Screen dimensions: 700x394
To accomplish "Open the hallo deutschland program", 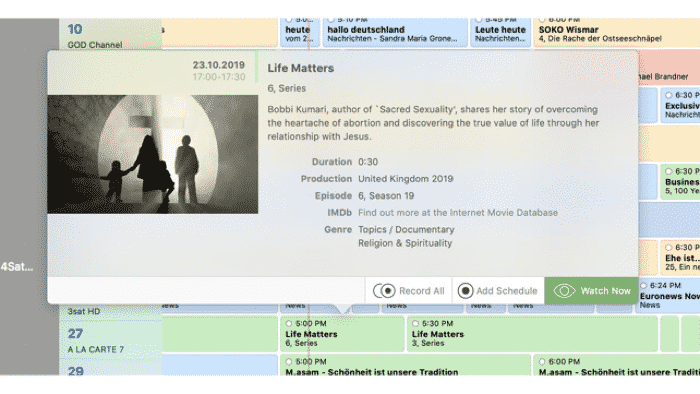I will tap(395, 32).
